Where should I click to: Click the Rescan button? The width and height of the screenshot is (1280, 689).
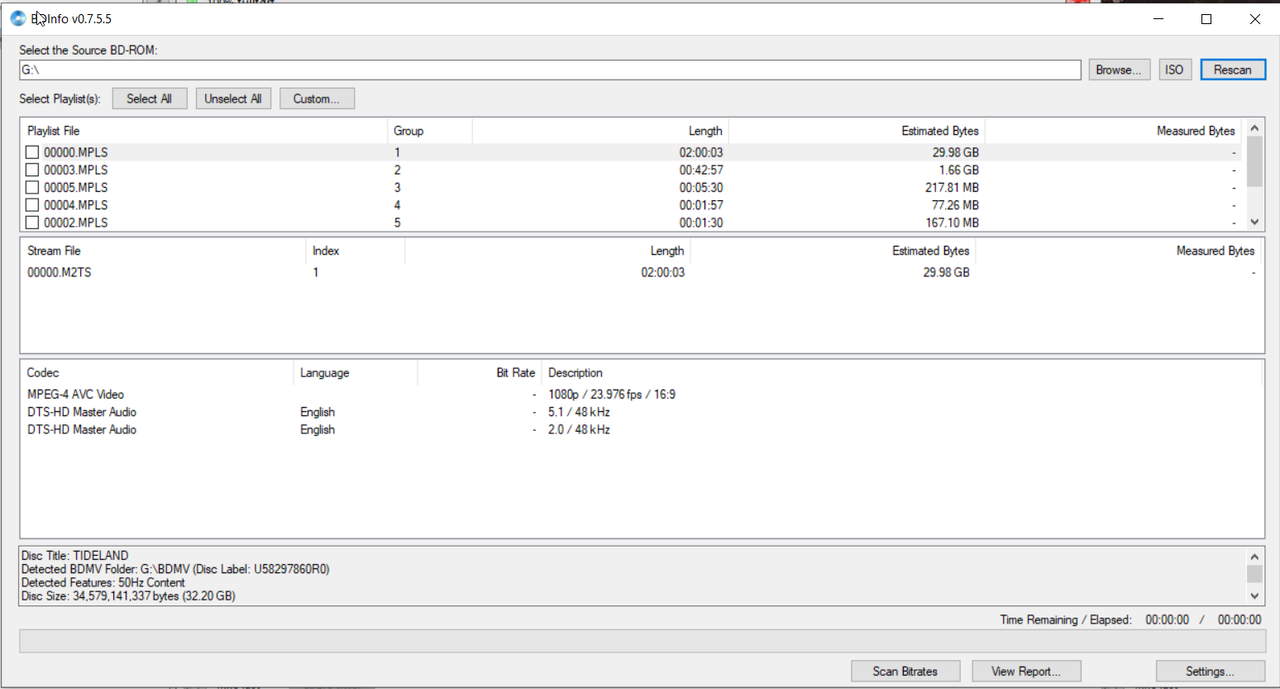click(1233, 70)
